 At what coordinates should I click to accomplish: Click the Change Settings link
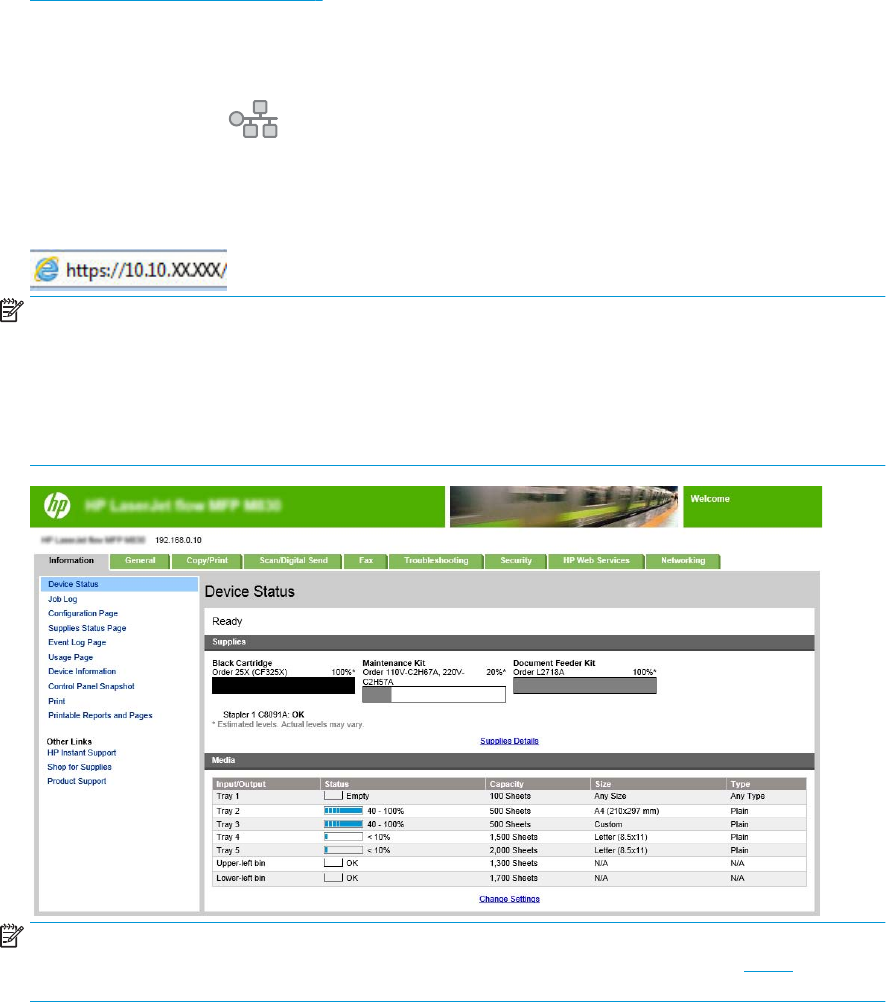click(509, 899)
